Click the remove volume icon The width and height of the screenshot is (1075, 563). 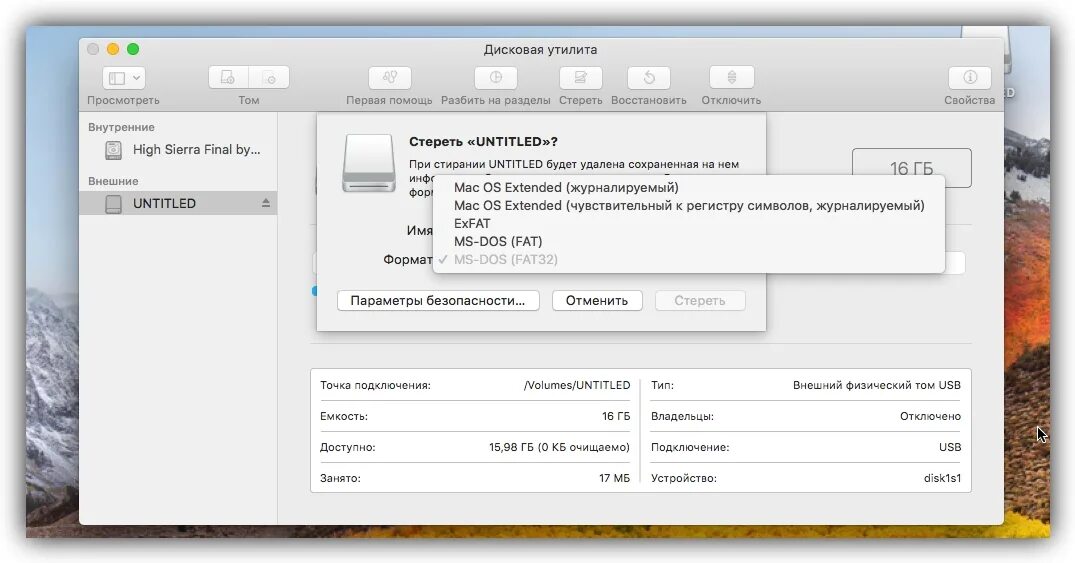pos(269,78)
